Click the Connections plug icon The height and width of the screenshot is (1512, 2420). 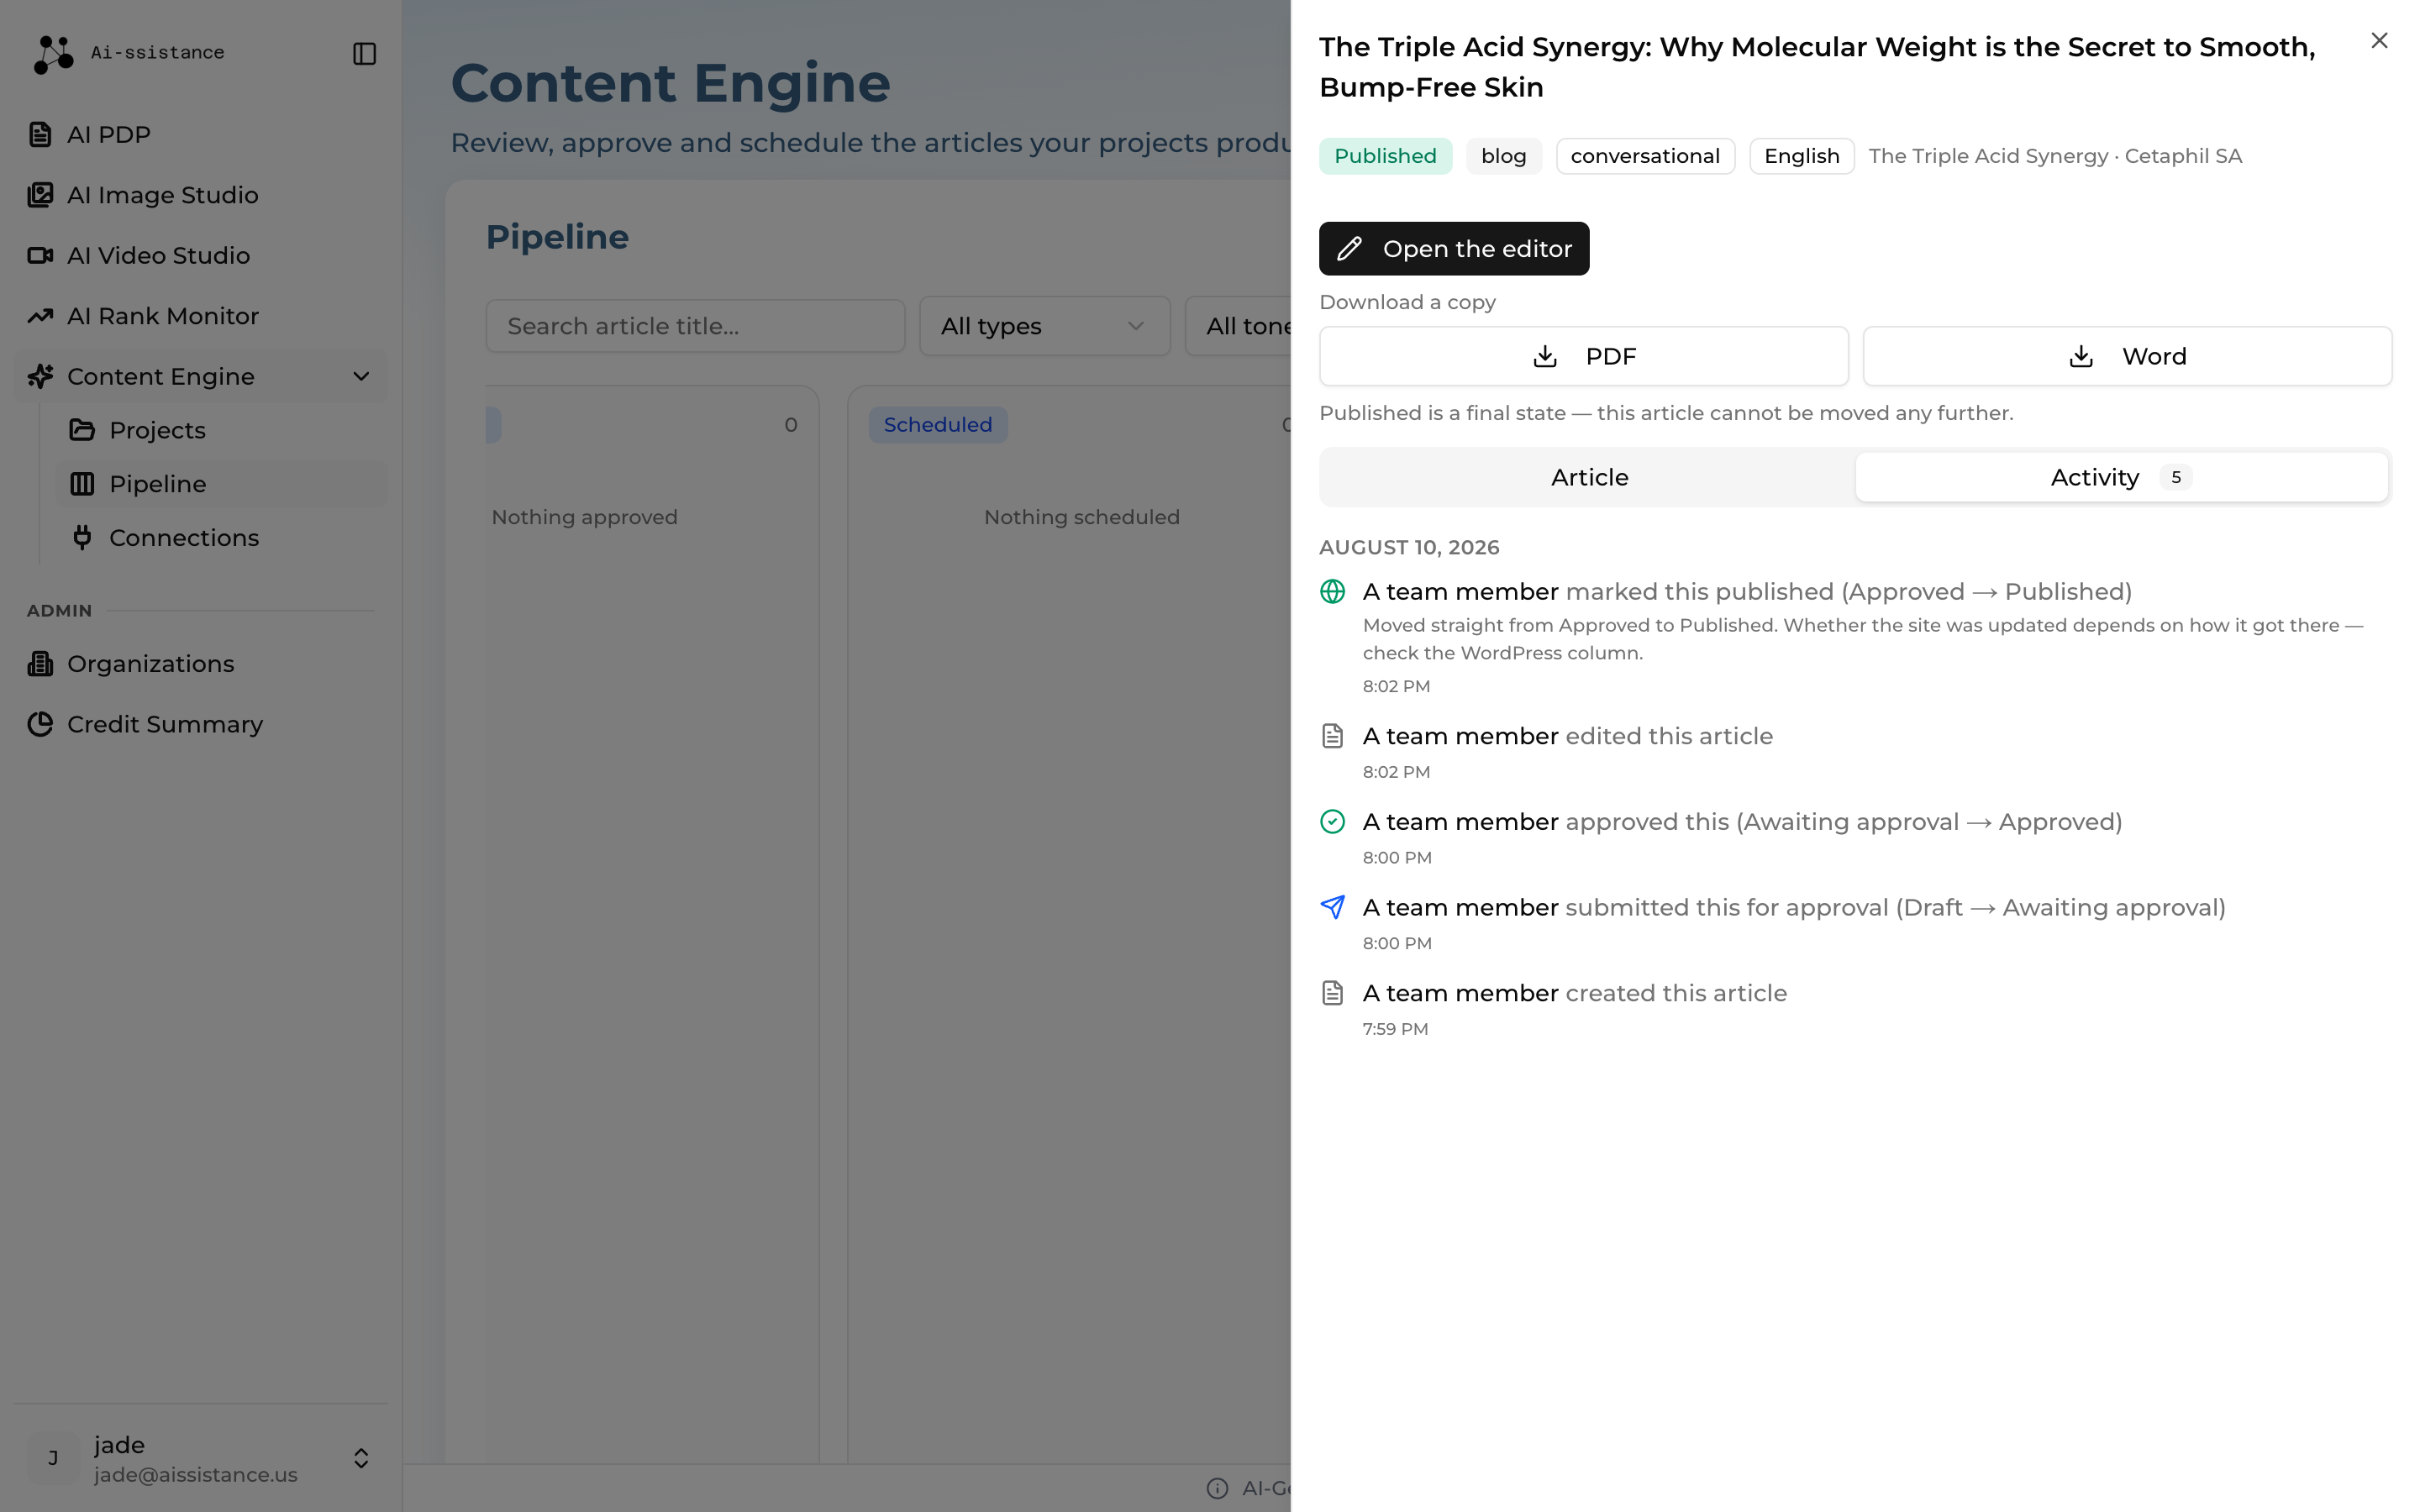click(82, 538)
